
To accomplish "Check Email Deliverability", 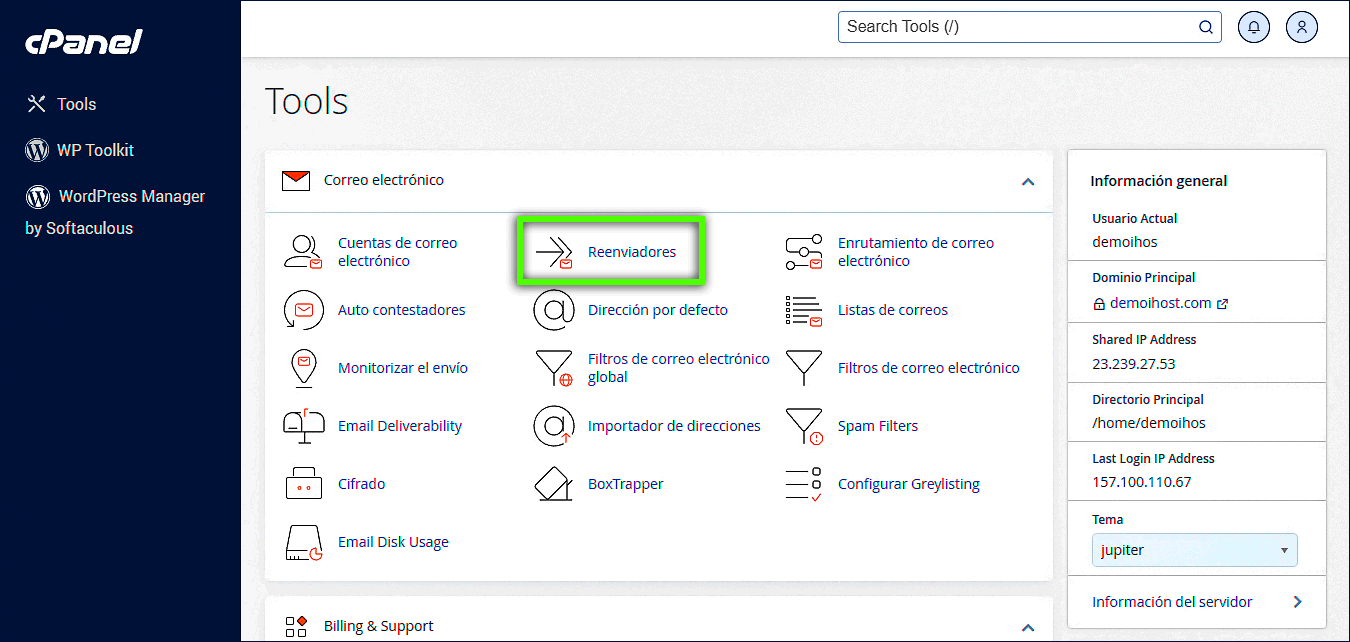I will coord(400,425).
